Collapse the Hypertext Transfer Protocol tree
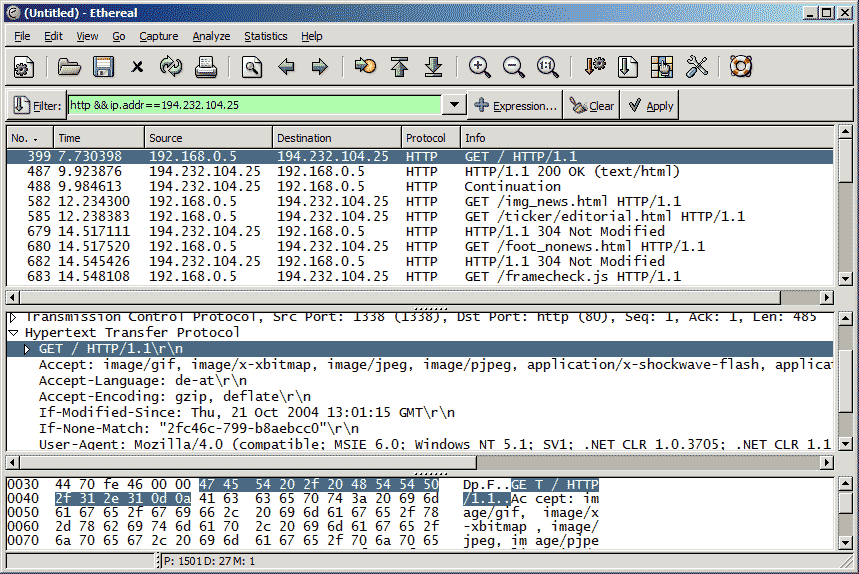Viewport: 859px width, 574px height. (x=13, y=332)
